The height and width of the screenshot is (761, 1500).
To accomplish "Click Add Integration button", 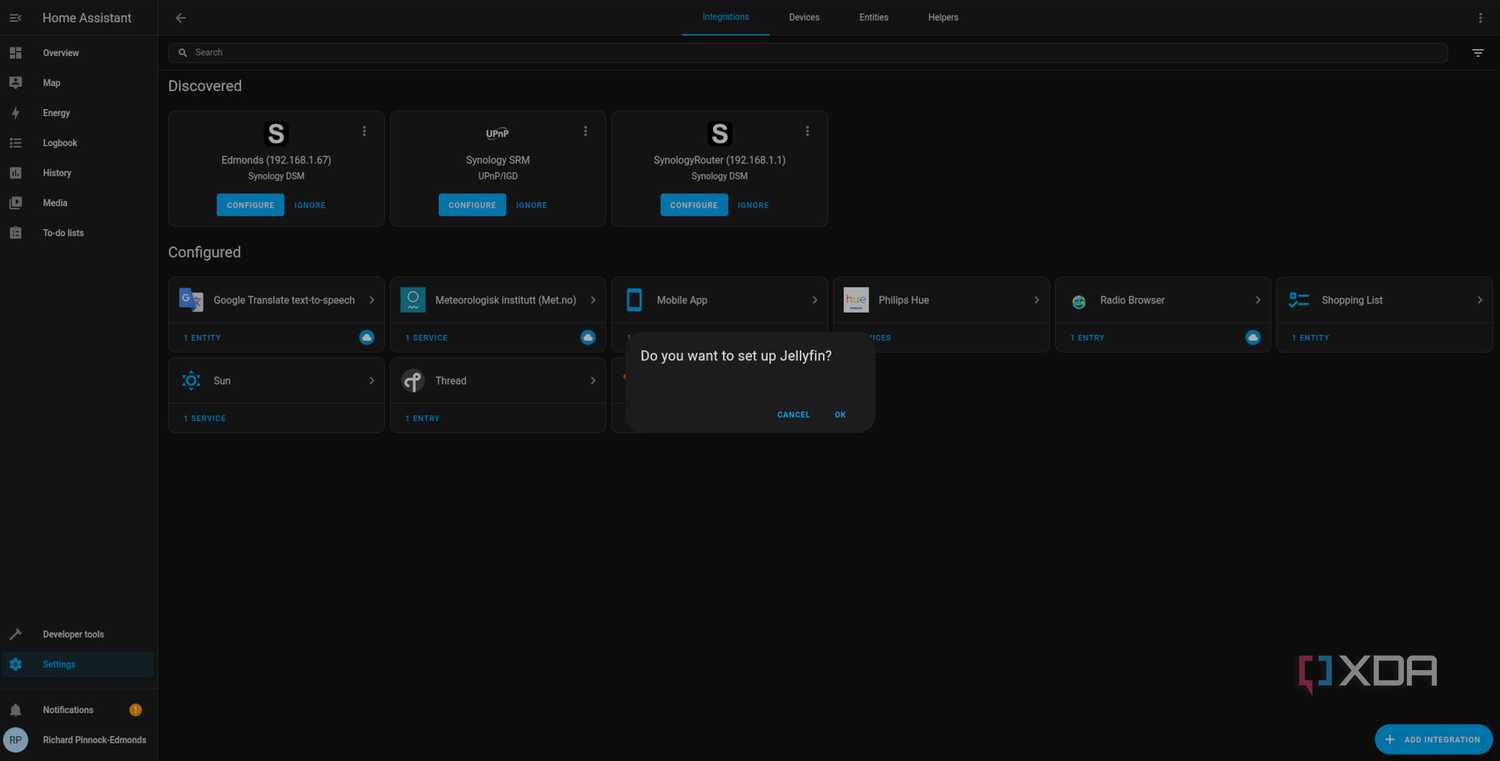I will (x=1433, y=739).
